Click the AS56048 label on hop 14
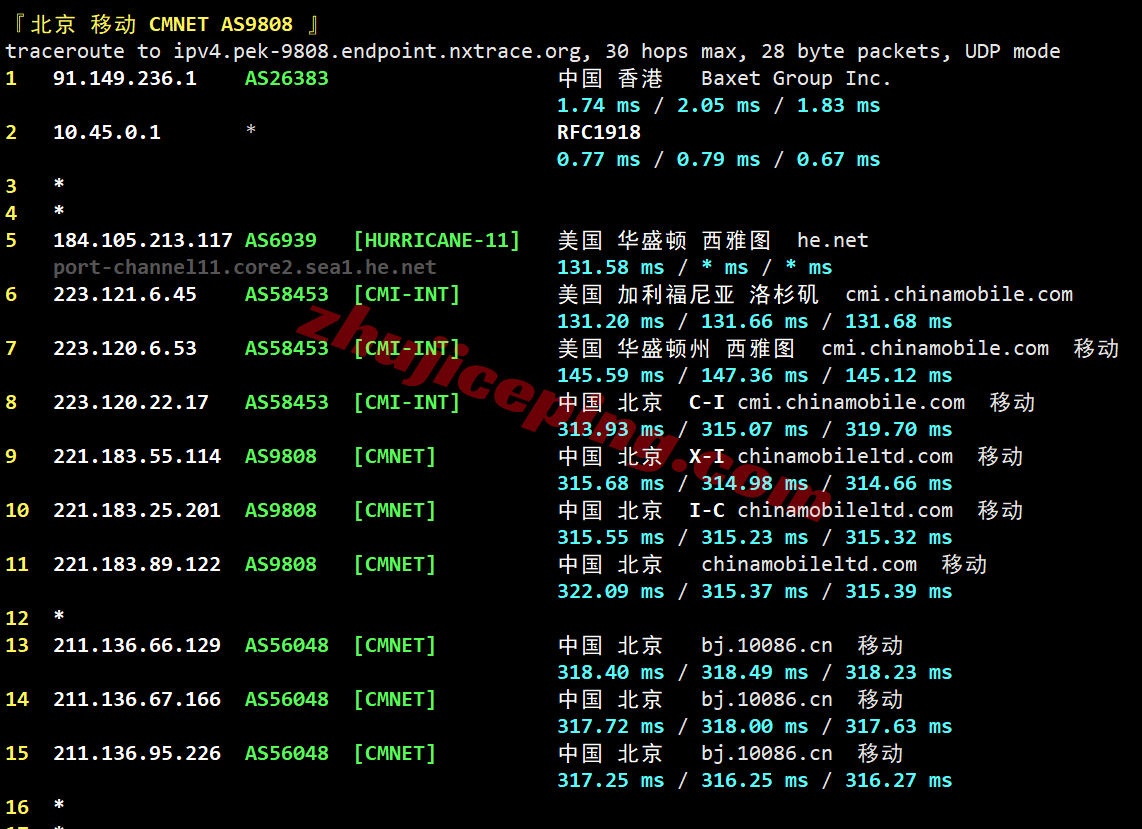Screen dimensions: 1142x829 point(286,699)
